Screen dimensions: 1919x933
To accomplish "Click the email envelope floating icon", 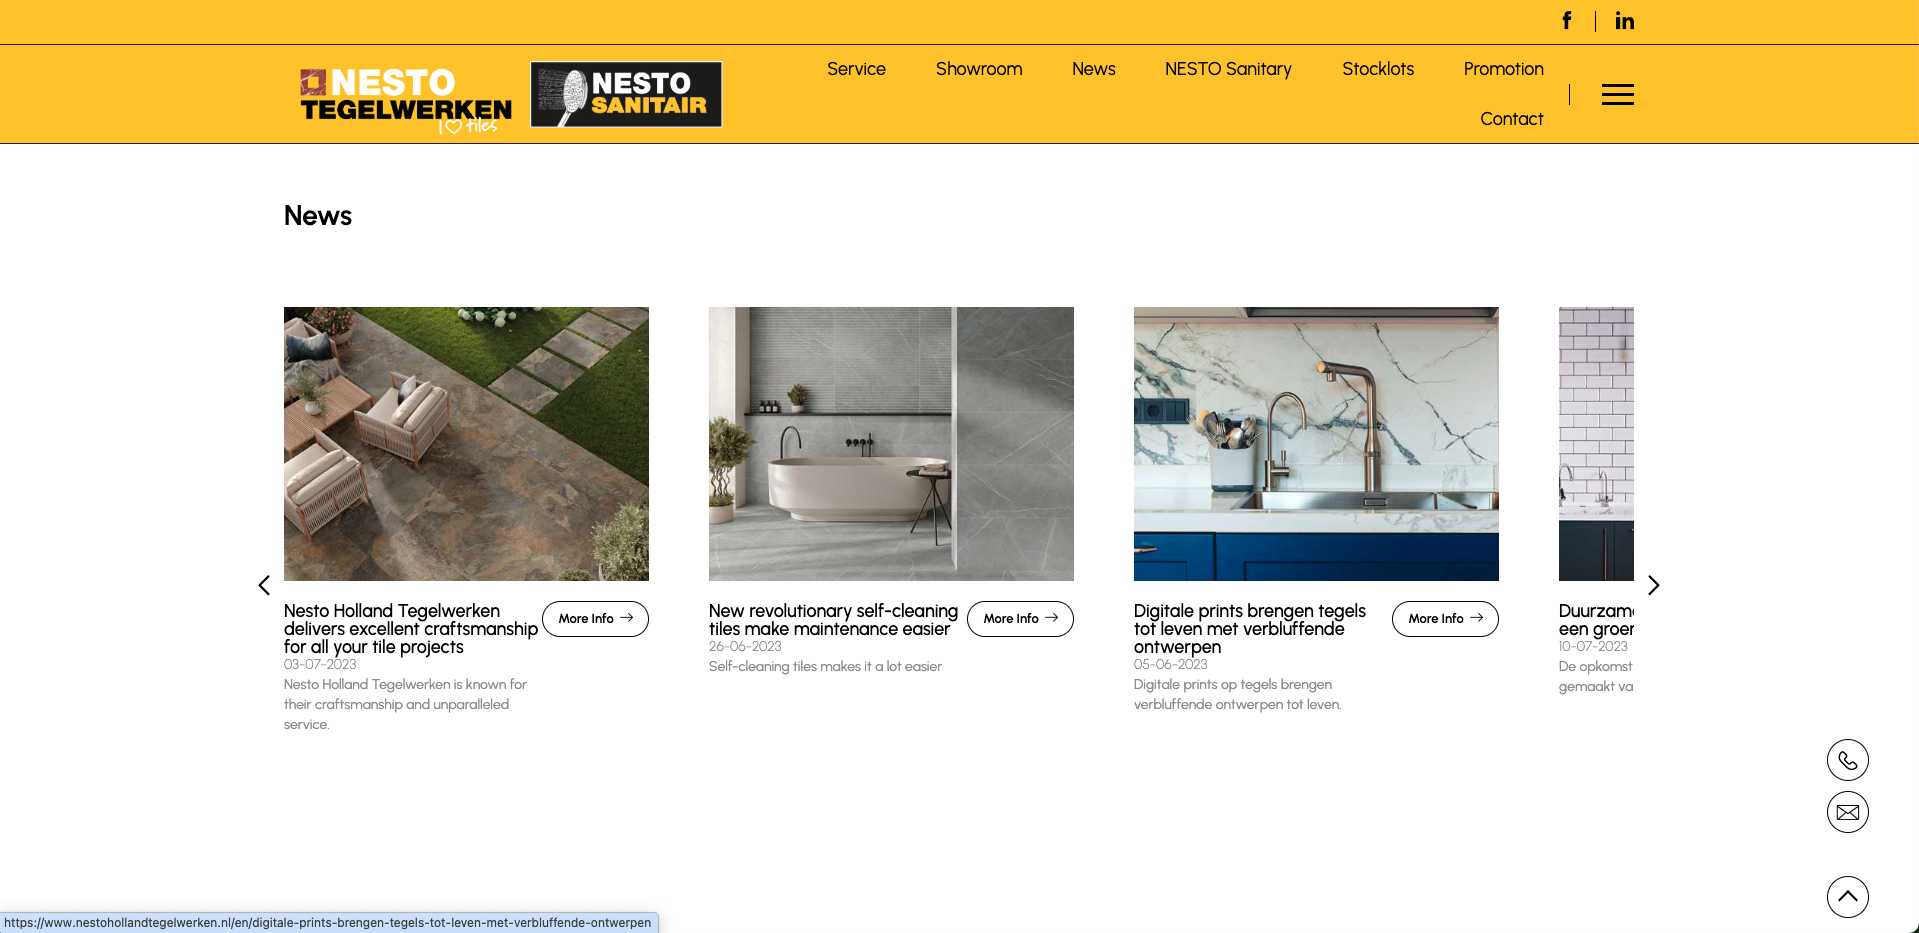I will click(1847, 812).
